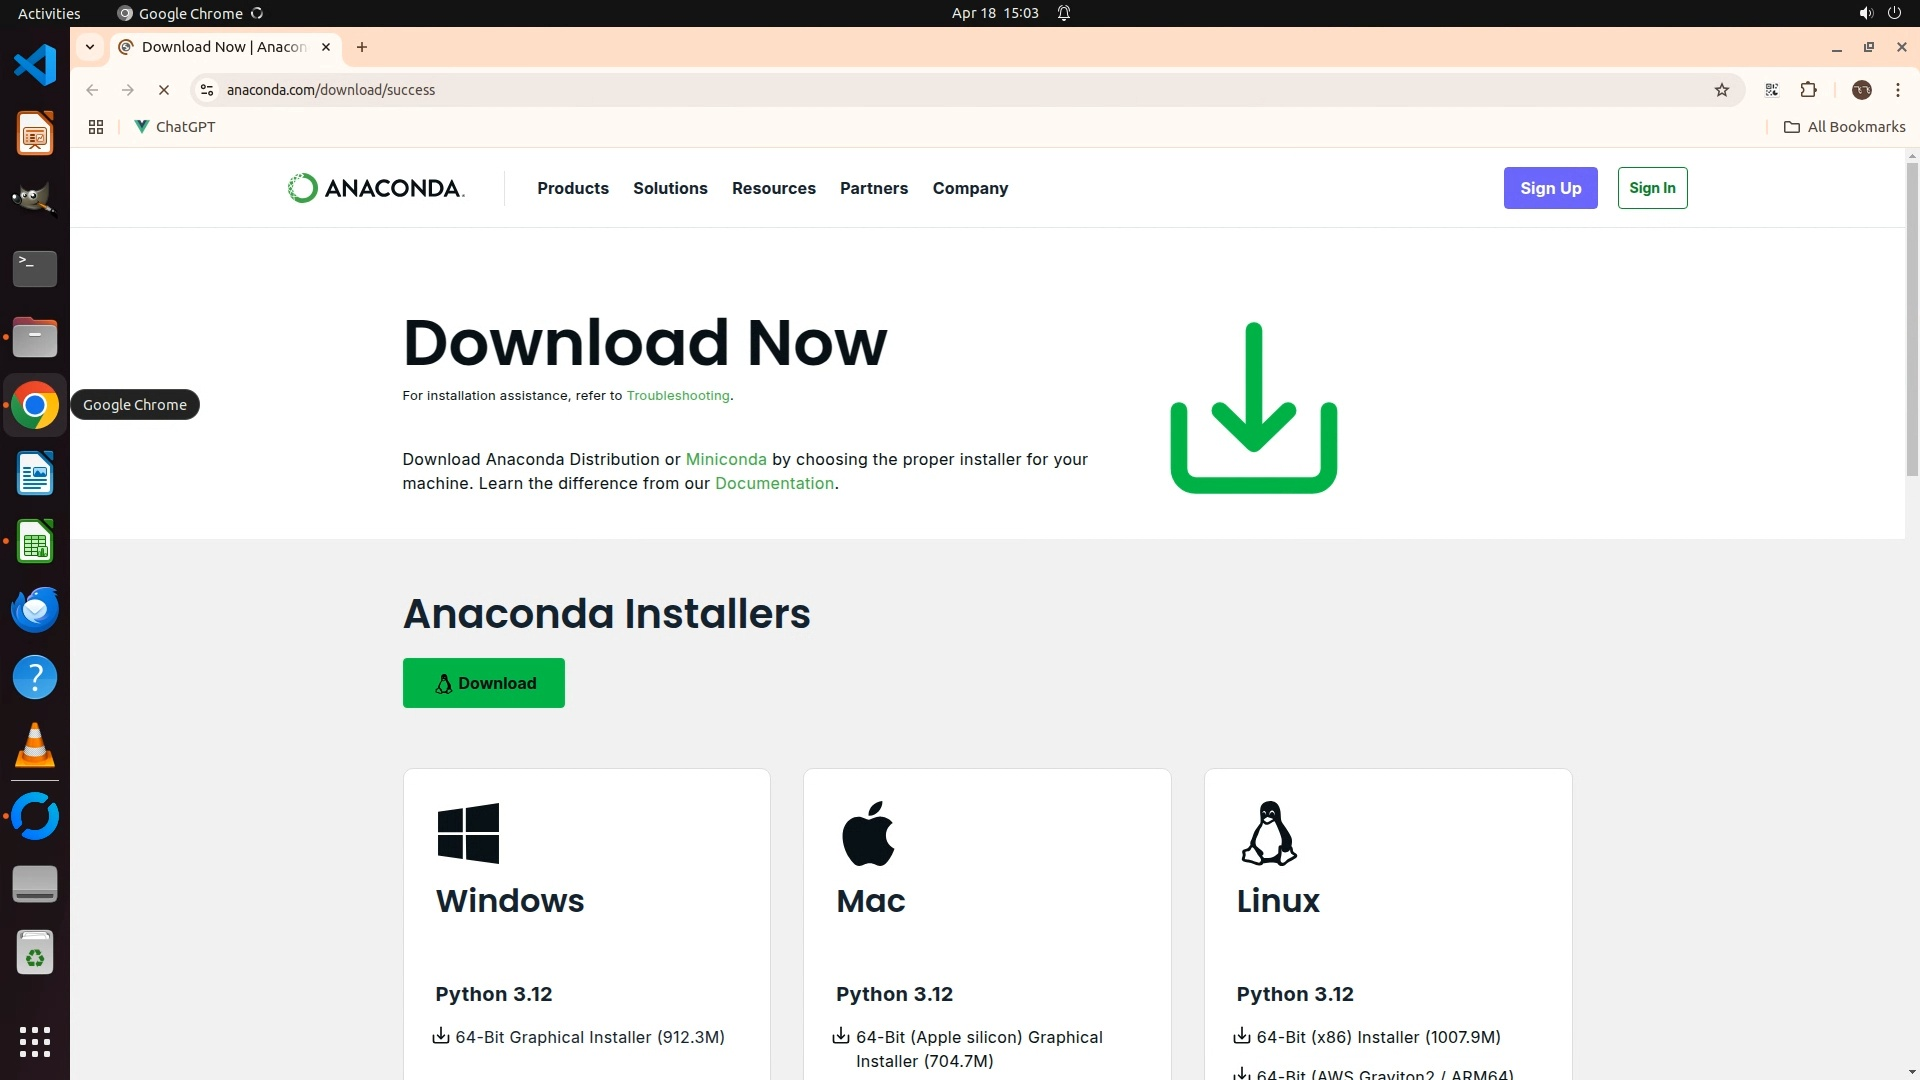Download Windows 64-Bit Graphical Installer
Viewport: 1920px width, 1080px height.
point(589,1037)
